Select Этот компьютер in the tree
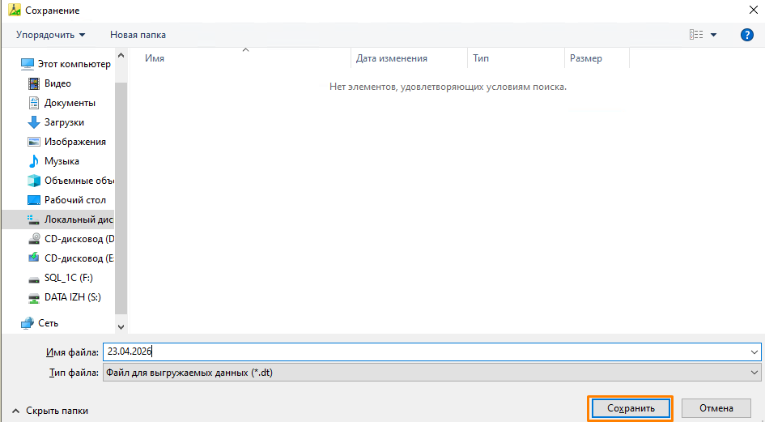Image resolution: width=765 pixels, height=422 pixels. coord(74,64)
